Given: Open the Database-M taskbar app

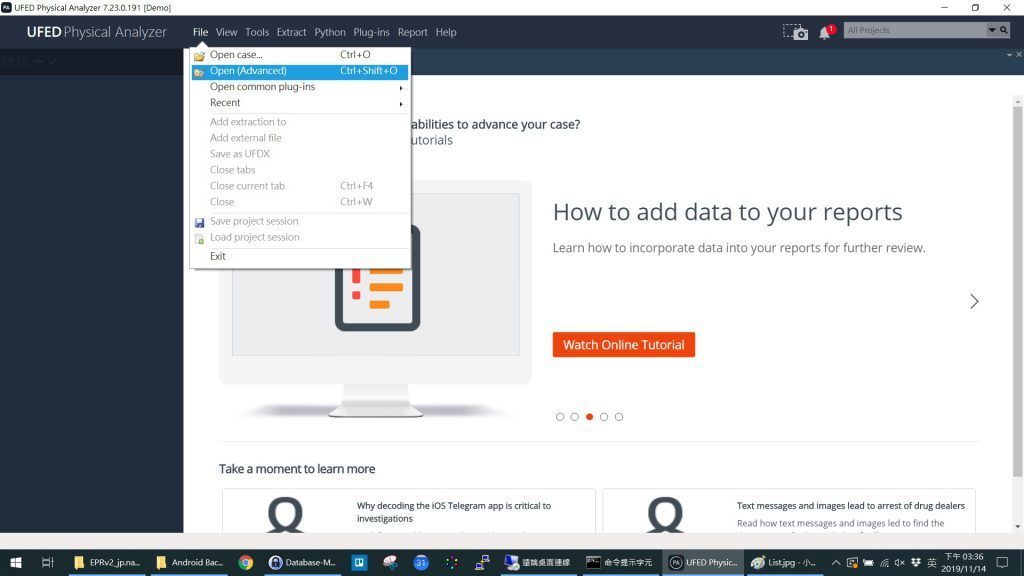Looking at the screenshot, I should click(302, 562).
